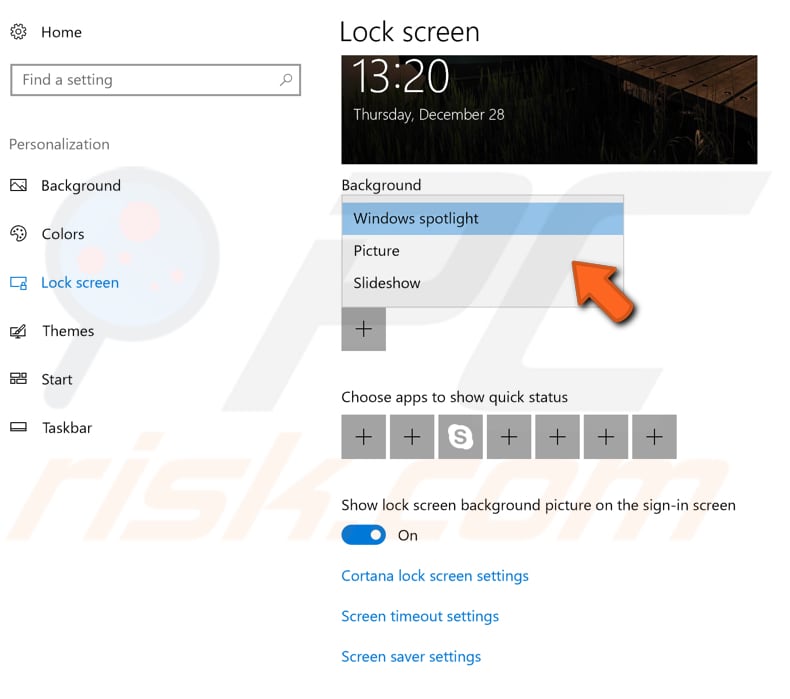Select Windows spotlight from Background dropdown
790x699 pixels.
point(483,219)
